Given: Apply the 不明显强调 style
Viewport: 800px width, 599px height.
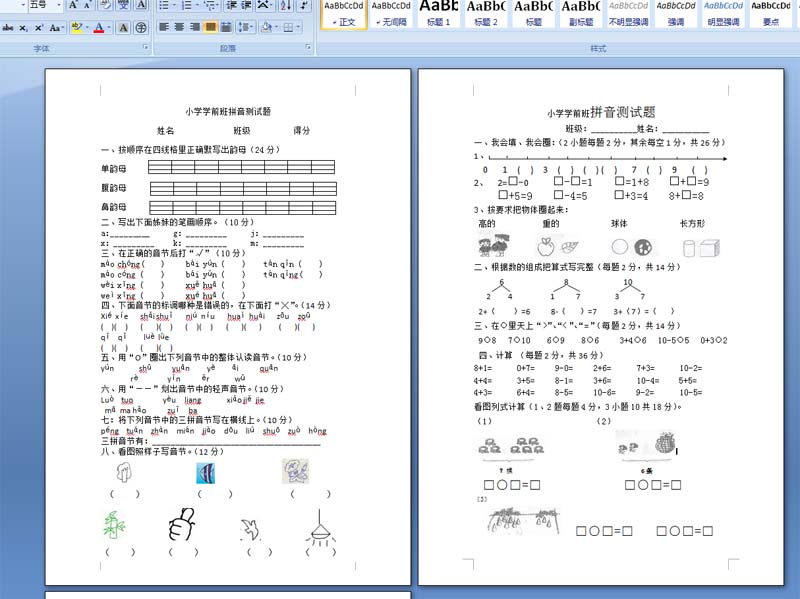Looking at the screenshot, I should pos(629,14).
